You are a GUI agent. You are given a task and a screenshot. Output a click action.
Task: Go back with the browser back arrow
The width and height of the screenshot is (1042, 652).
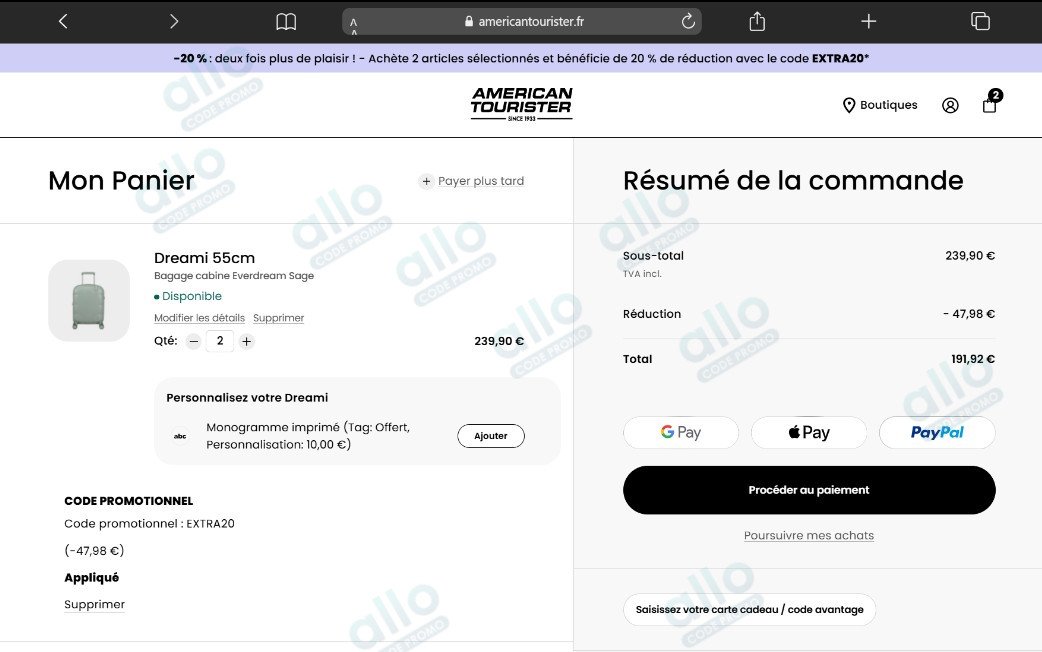pos(63,21)
